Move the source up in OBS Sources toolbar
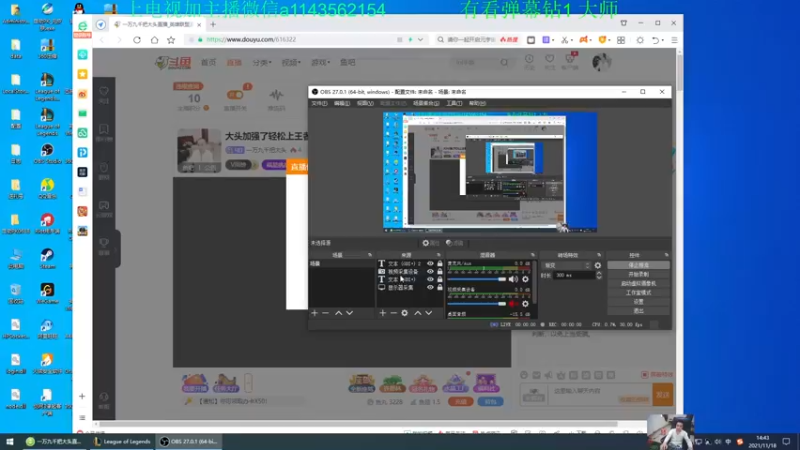The width and height of the screenshot is (800, 450). 417,313
